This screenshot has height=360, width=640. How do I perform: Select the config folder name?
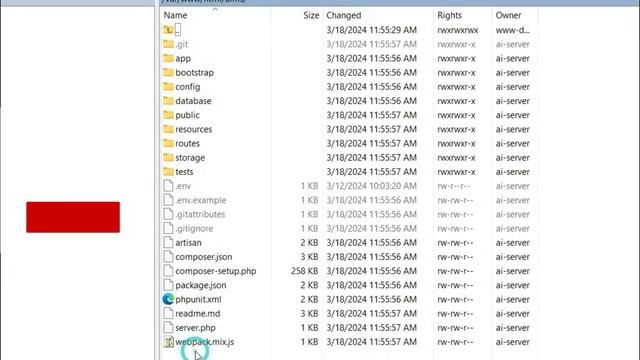pyautogui.click(x=187, y=87)
